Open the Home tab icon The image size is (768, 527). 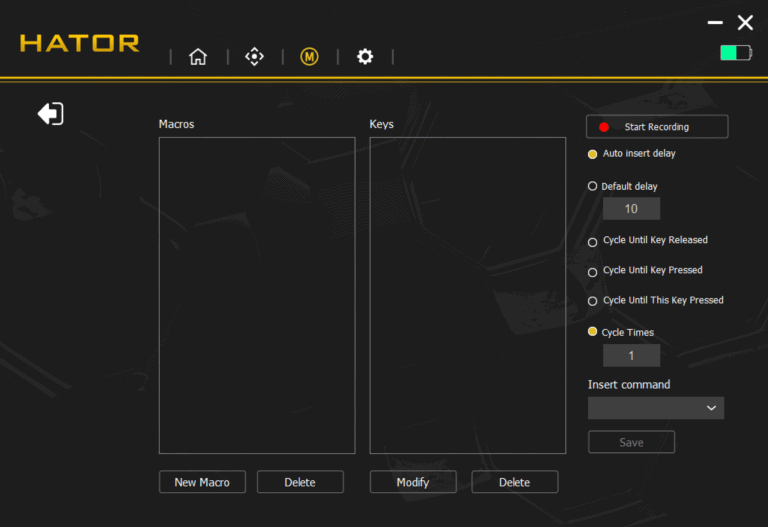click(x=198, y=57)
